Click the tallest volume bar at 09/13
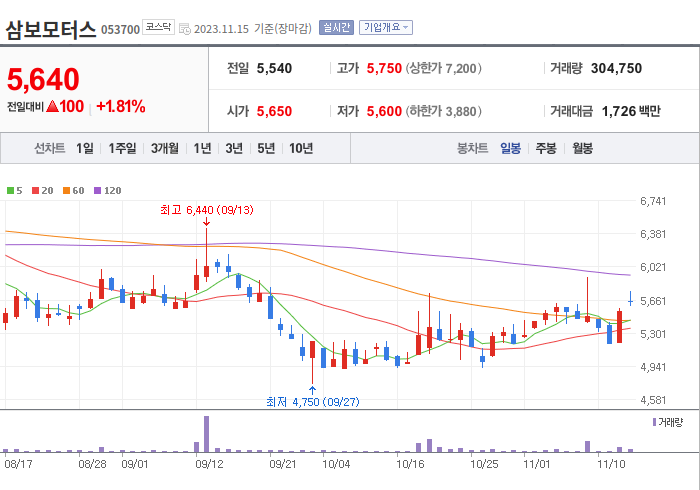Image resolution: width=700 pixels, height=490 pixels. [x=206, y=434]
